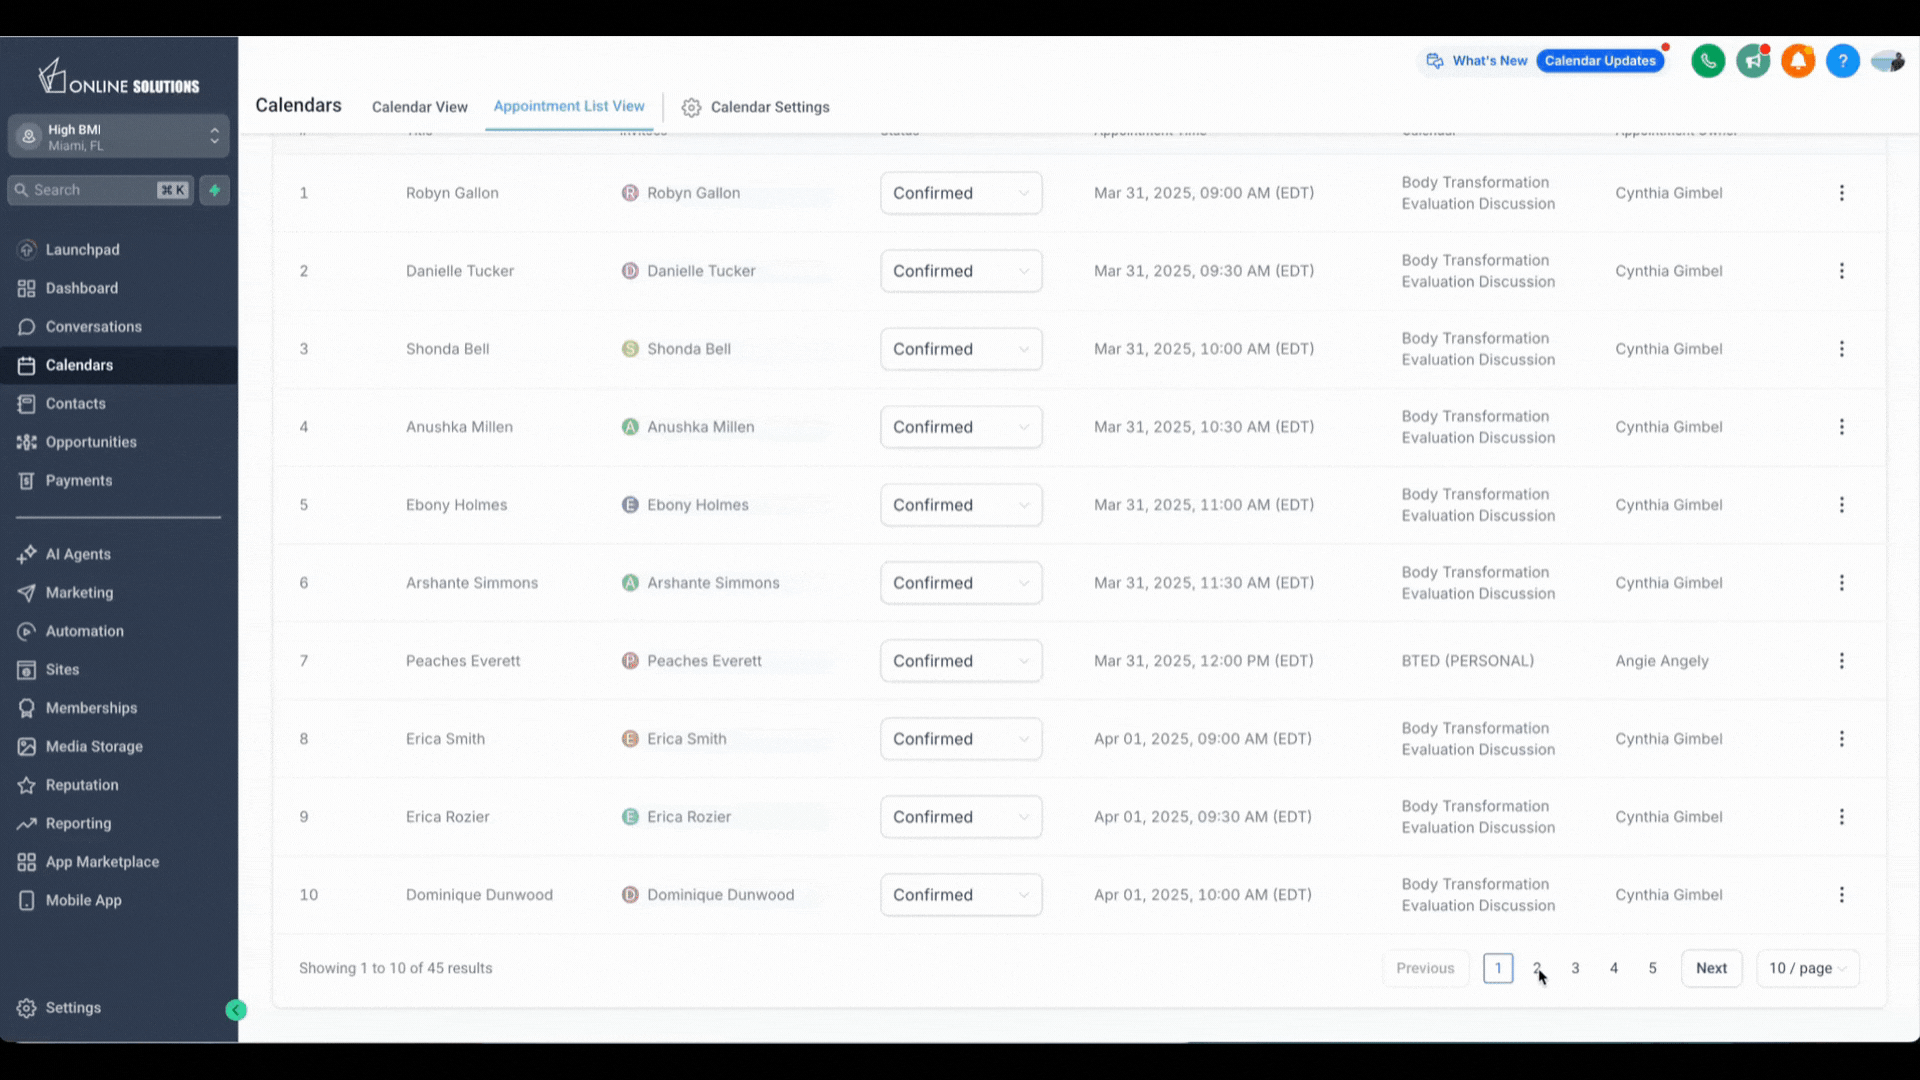Open status dropdown for Robyn Gallon
The height and width of the screenshot is (1080, 1920).
click(x=961, y=193)
